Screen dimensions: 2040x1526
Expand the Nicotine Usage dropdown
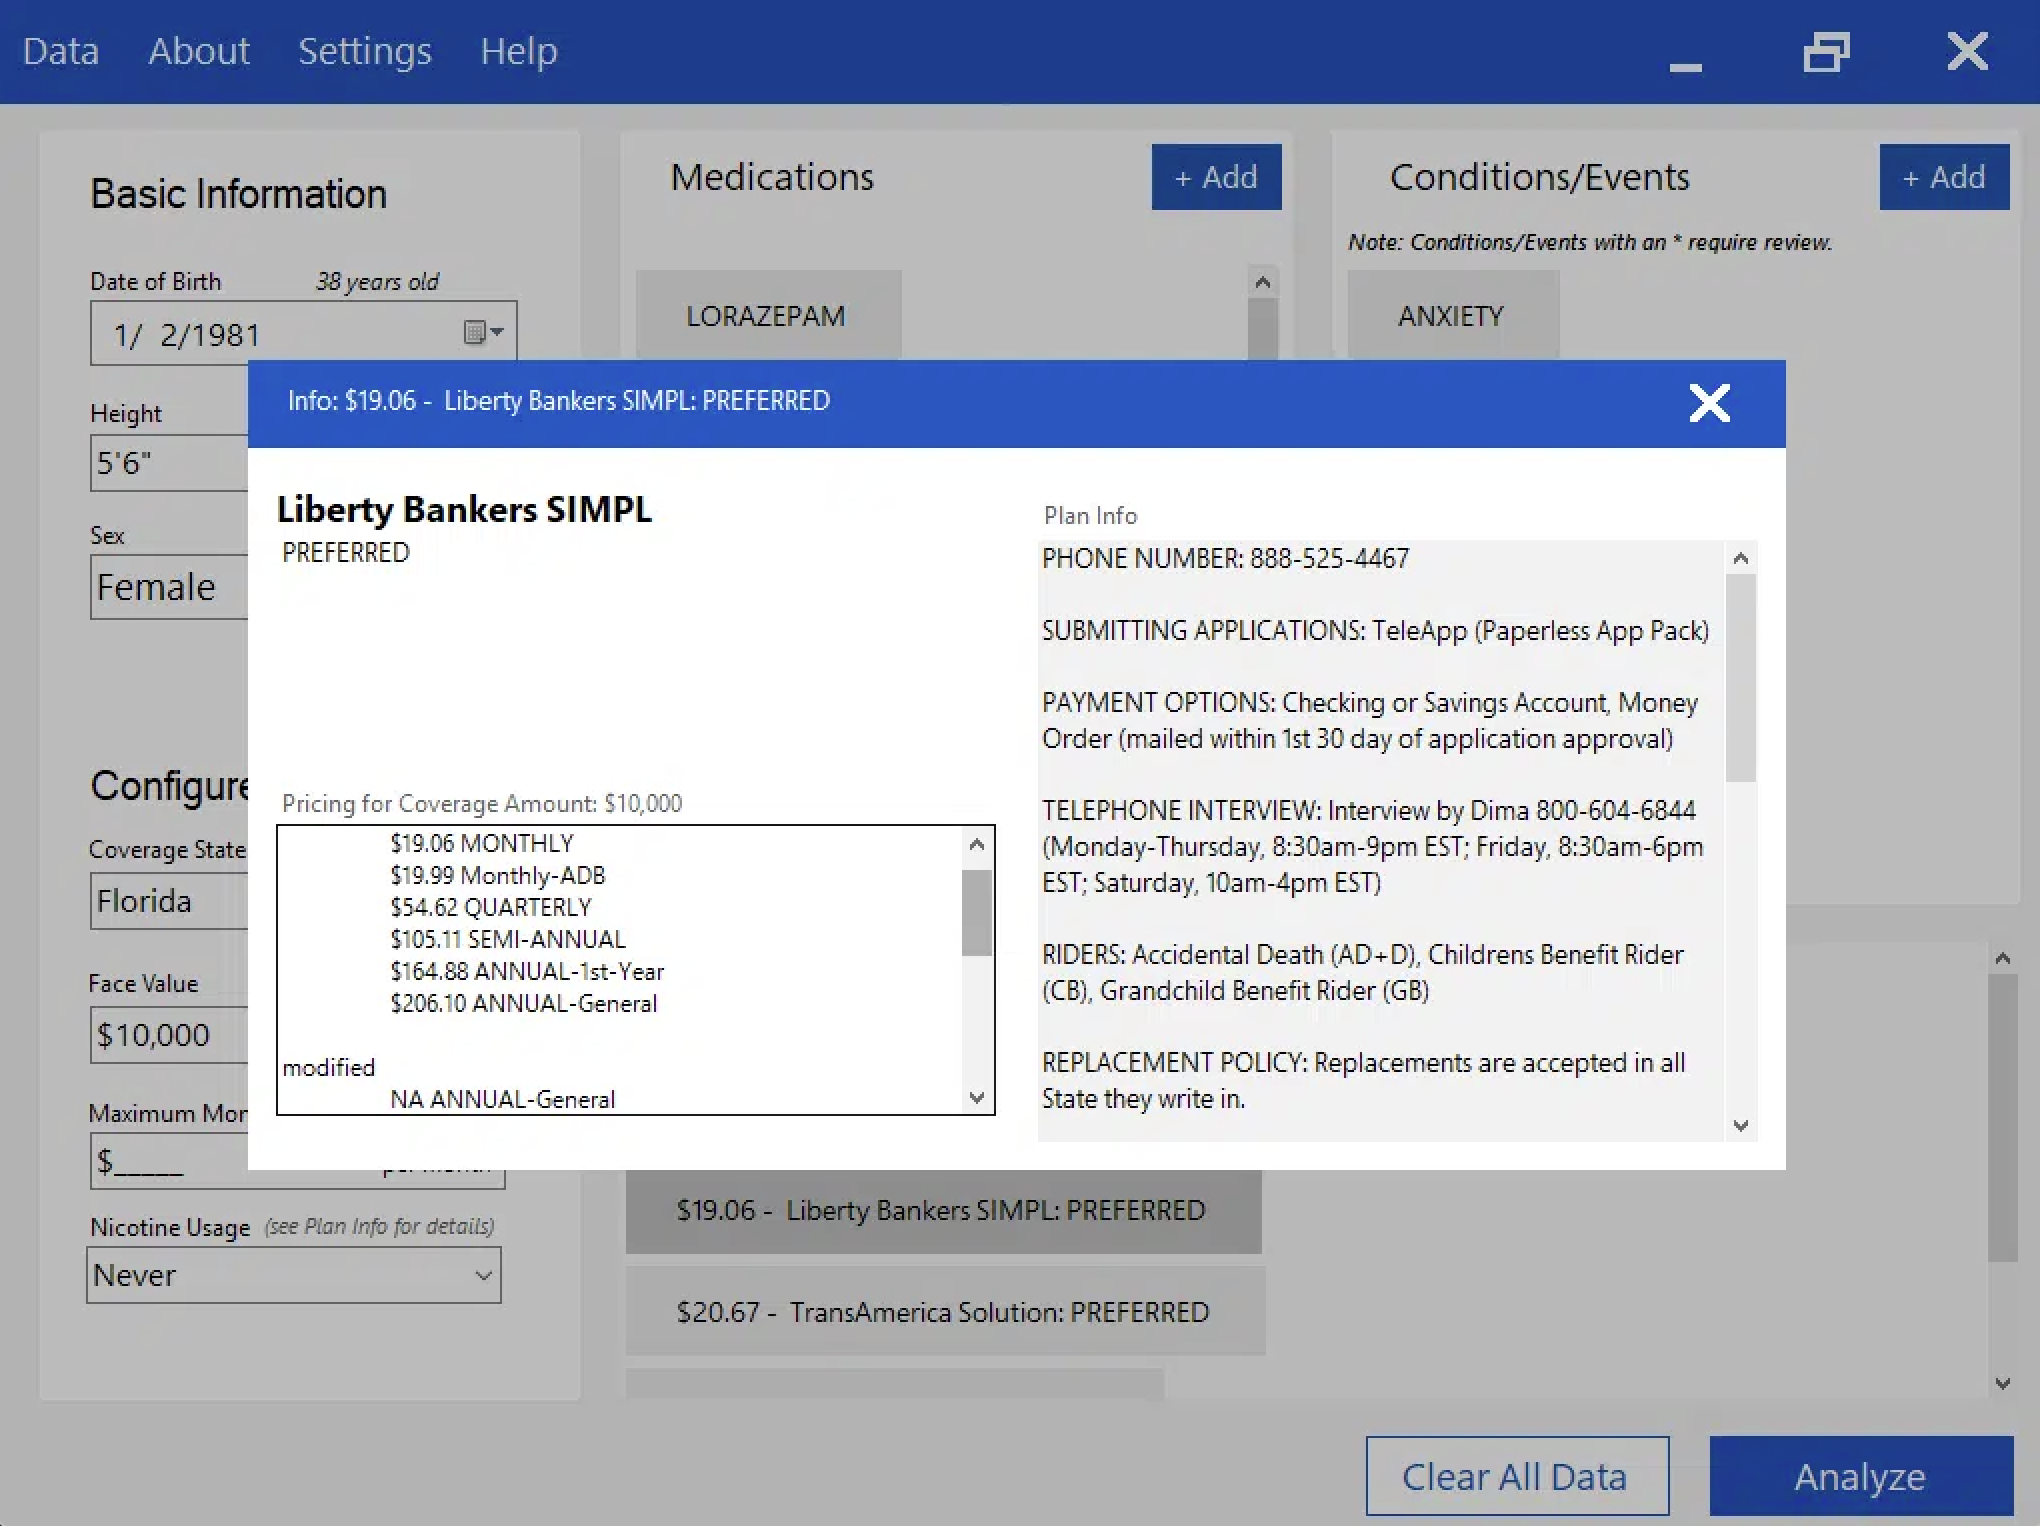pos(483,1275)
